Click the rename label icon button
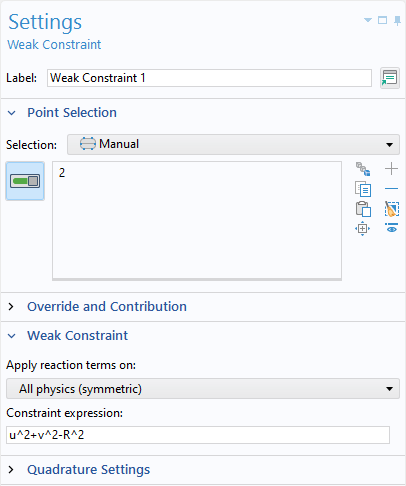This screenshot has height=486, width=406. point(390,78)
